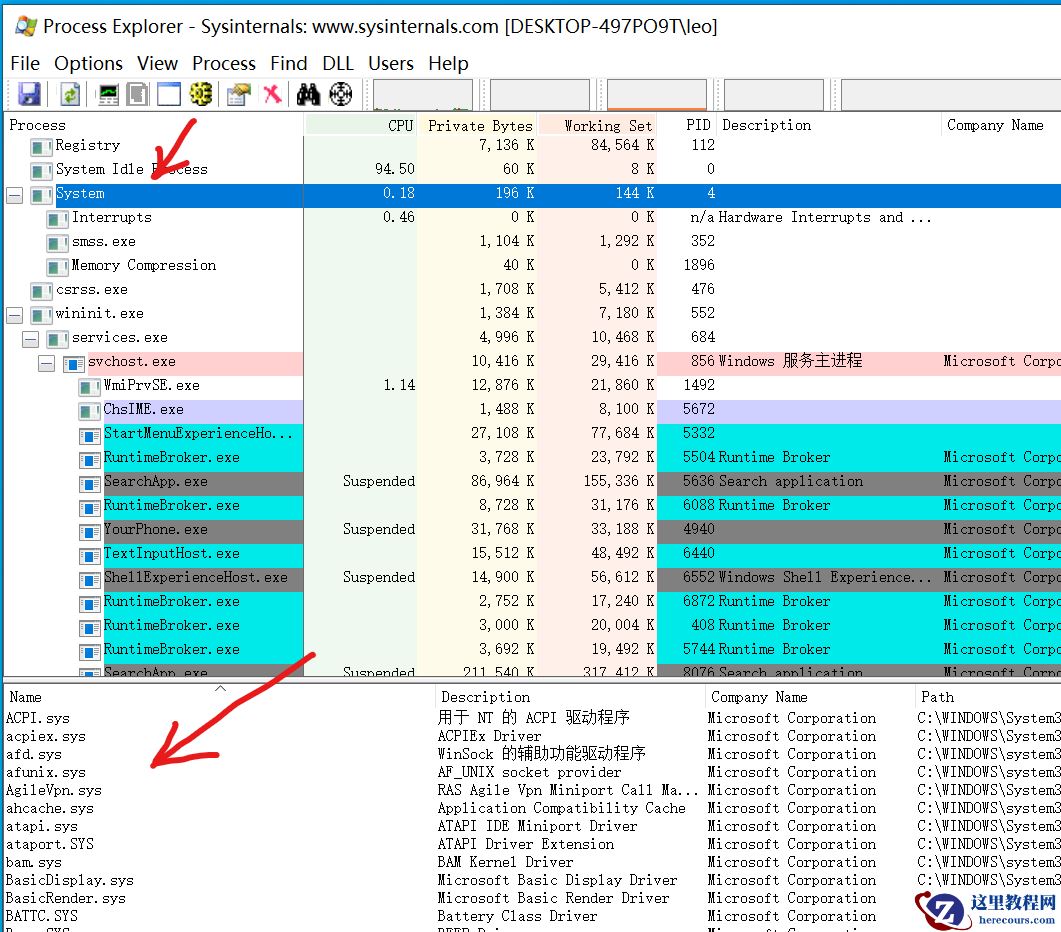Click the Kill Process red X icon
This screenshot has width=1061, height=932.
pyautogui.click(x=270, y=94)
